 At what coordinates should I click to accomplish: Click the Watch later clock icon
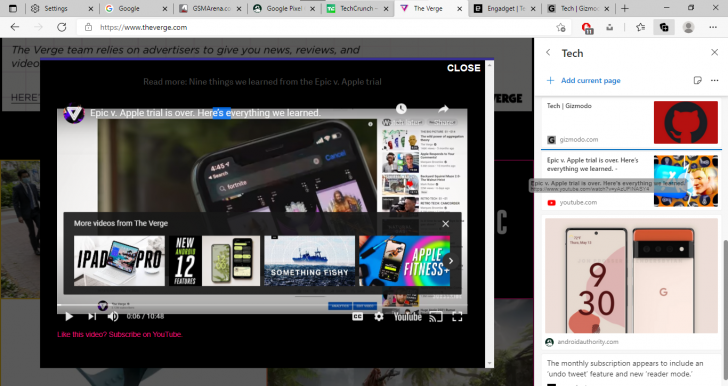click(401, 109)
